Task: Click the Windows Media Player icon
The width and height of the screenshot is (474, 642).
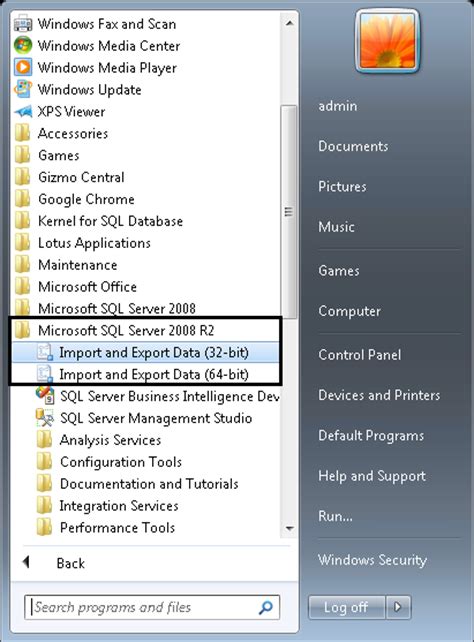Action: point(23,67)
